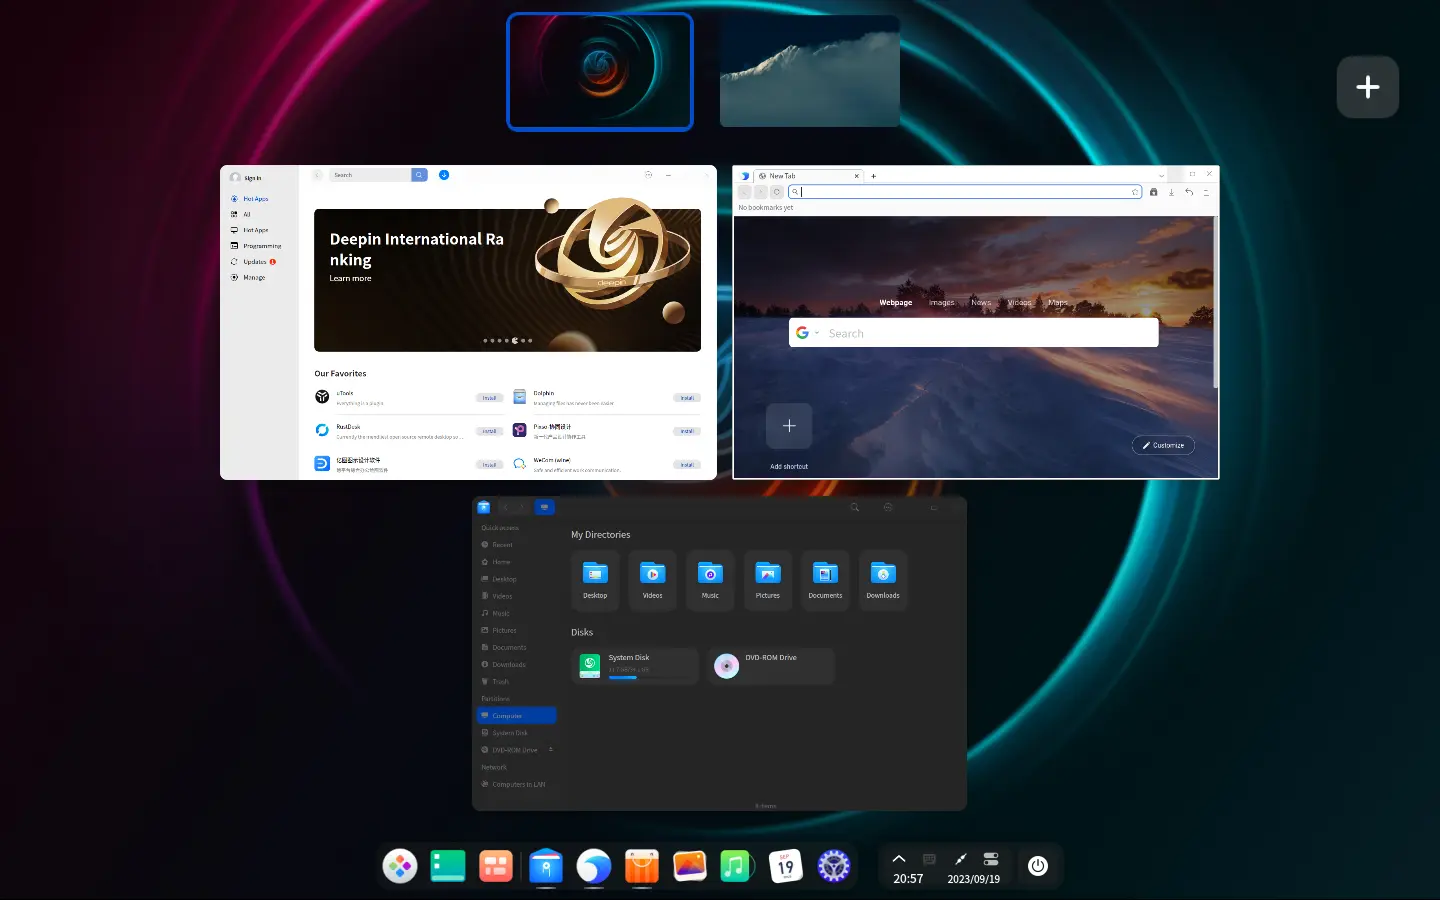Click the multitasking view dock icon
1440x900 pixels.
point(496,866)
